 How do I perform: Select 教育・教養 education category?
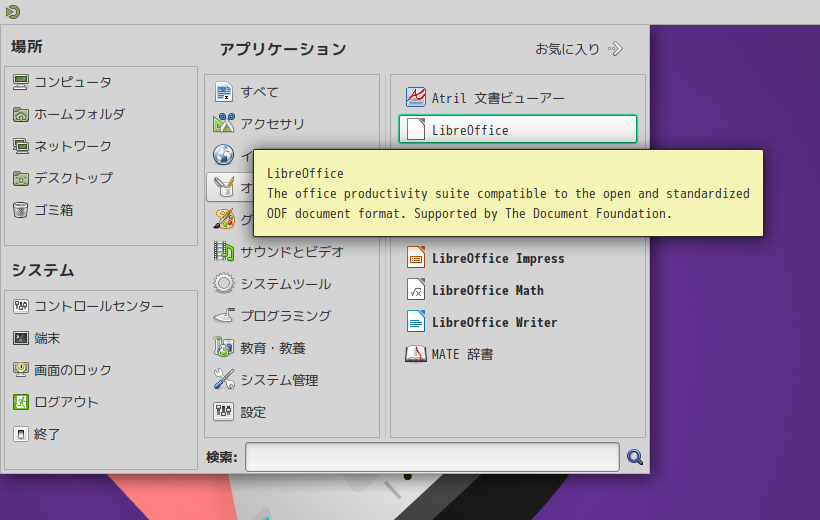[259, 347]
